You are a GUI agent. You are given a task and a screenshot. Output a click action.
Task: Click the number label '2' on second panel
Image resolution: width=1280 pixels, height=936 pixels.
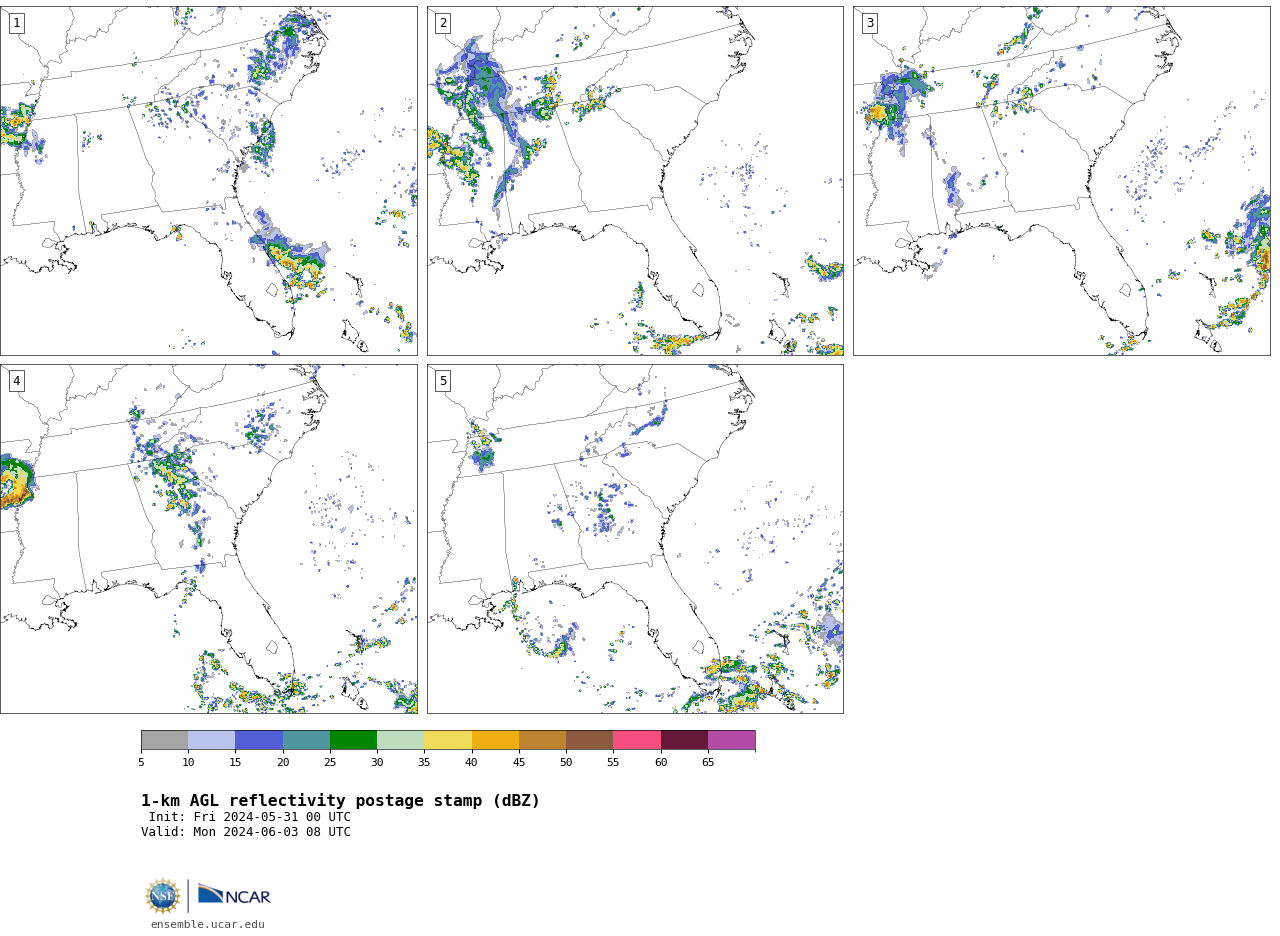(443, 23)
